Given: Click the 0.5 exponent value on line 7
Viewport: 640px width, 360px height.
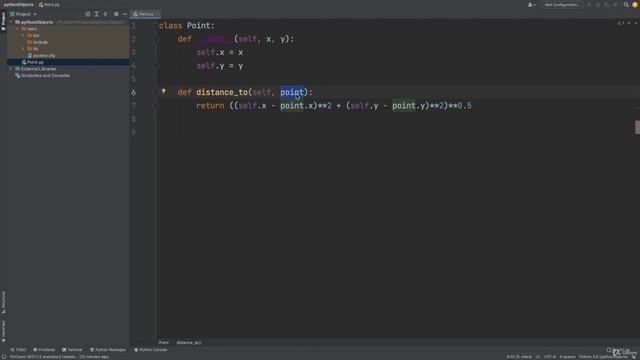Looking at the screenshot, I should tap(464, 106).
